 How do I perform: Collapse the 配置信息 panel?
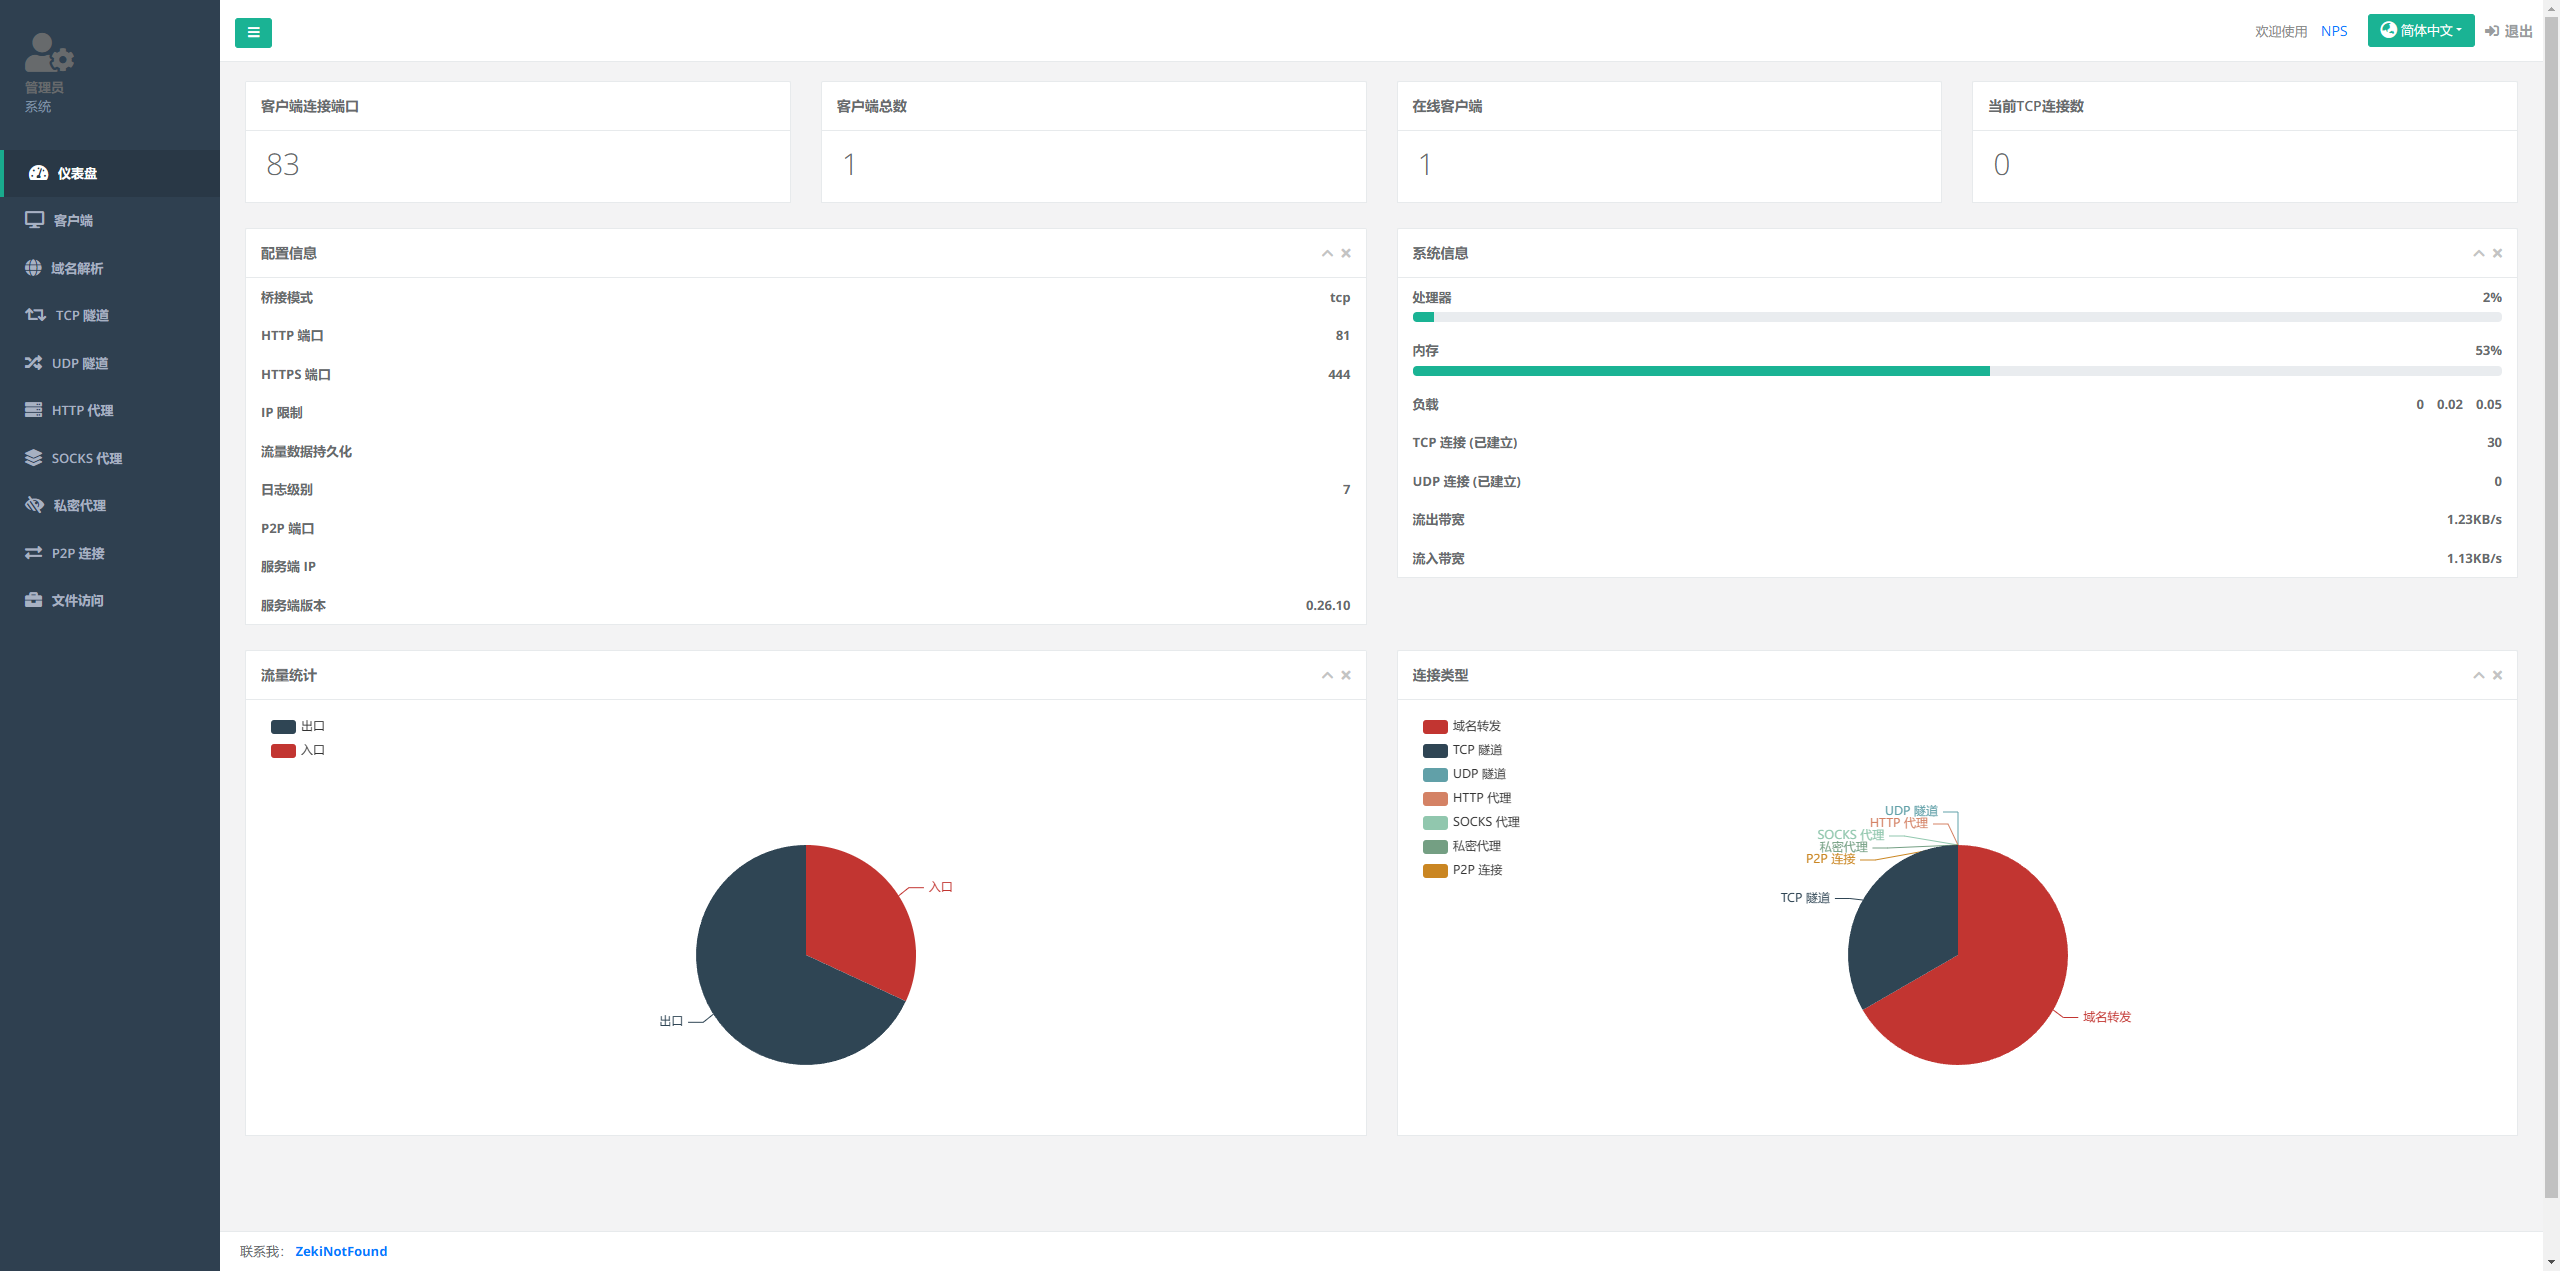tap(1327, 253)
